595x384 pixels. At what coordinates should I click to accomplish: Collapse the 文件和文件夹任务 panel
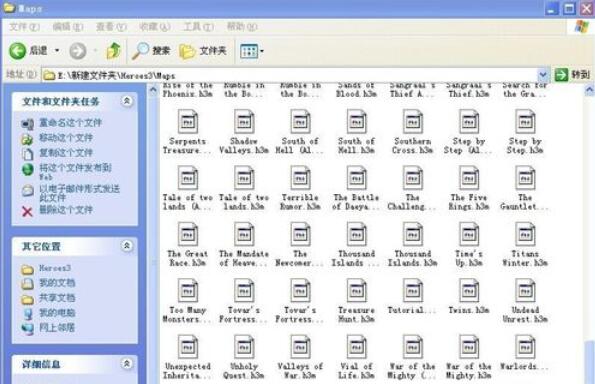pos(127,101)
